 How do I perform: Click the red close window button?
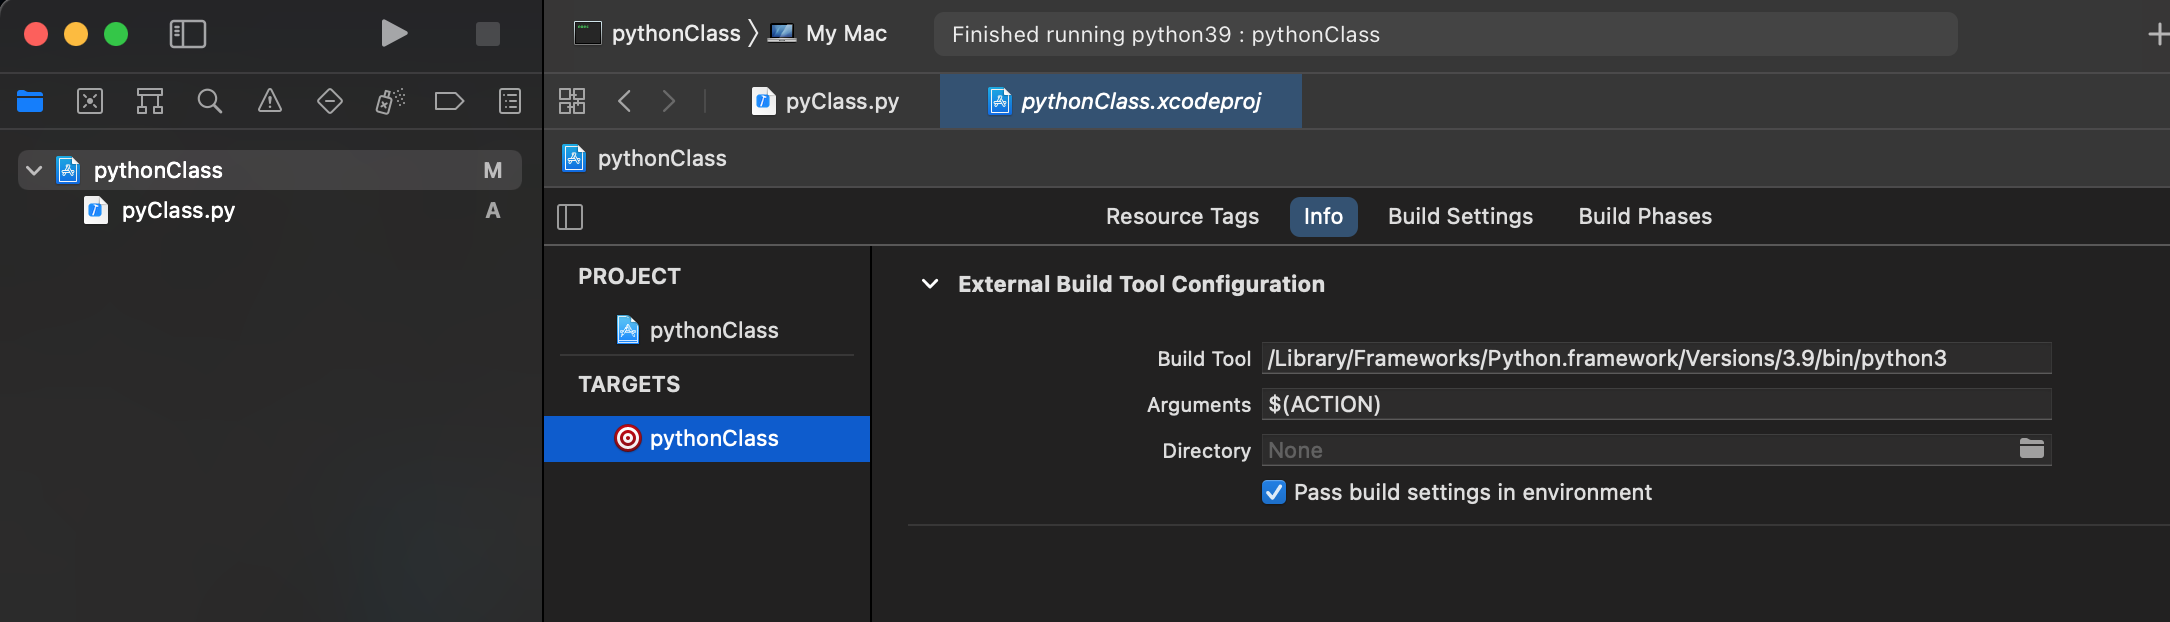(36, 34)
